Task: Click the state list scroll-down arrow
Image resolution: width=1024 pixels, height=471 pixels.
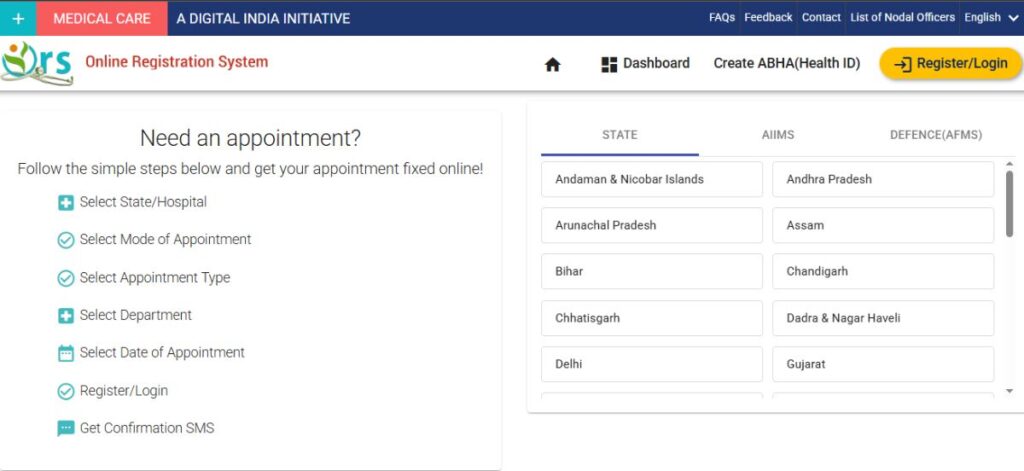Action: click(1009, 391)
